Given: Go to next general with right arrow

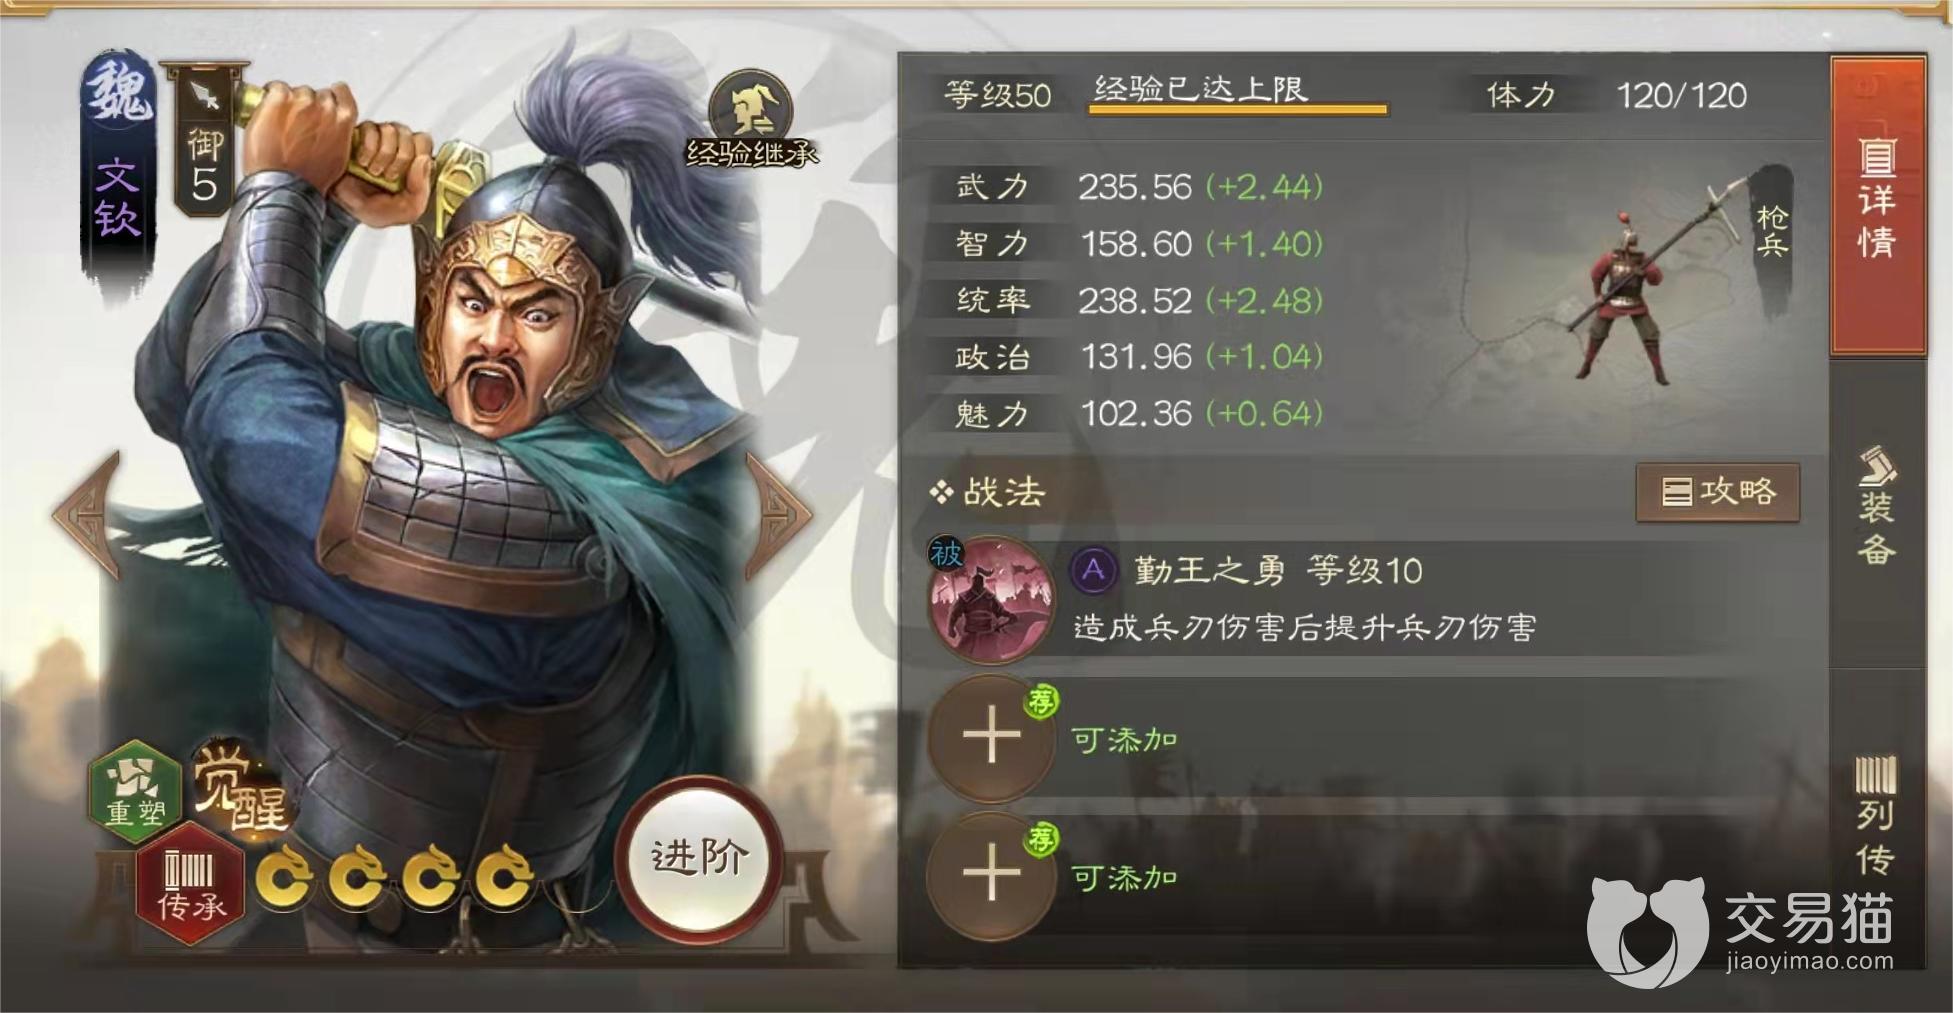Looking at the screenshot, I should click(780, 514).
